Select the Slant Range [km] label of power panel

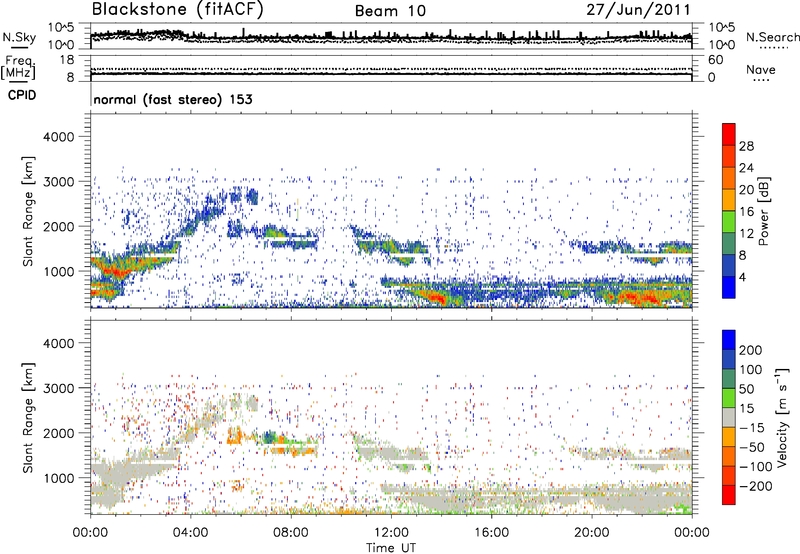pos(28,211)
